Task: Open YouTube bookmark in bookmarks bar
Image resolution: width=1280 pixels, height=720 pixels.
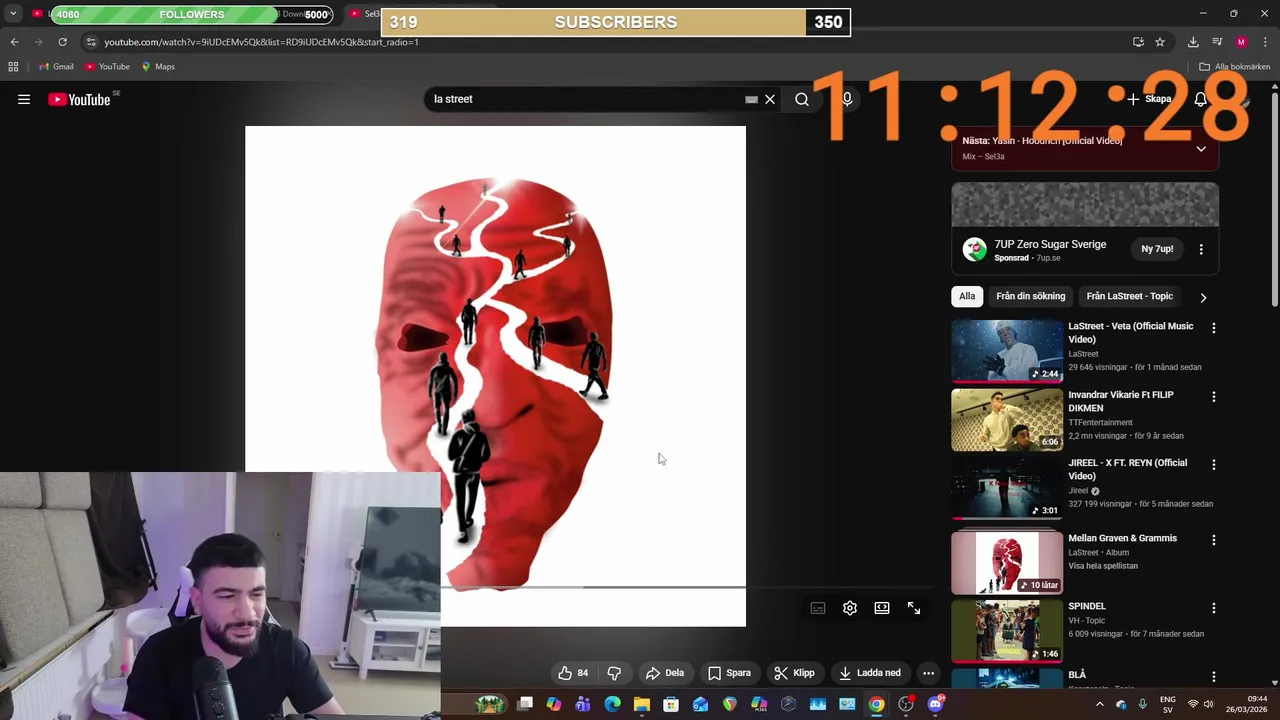Action: coord(107,67)
